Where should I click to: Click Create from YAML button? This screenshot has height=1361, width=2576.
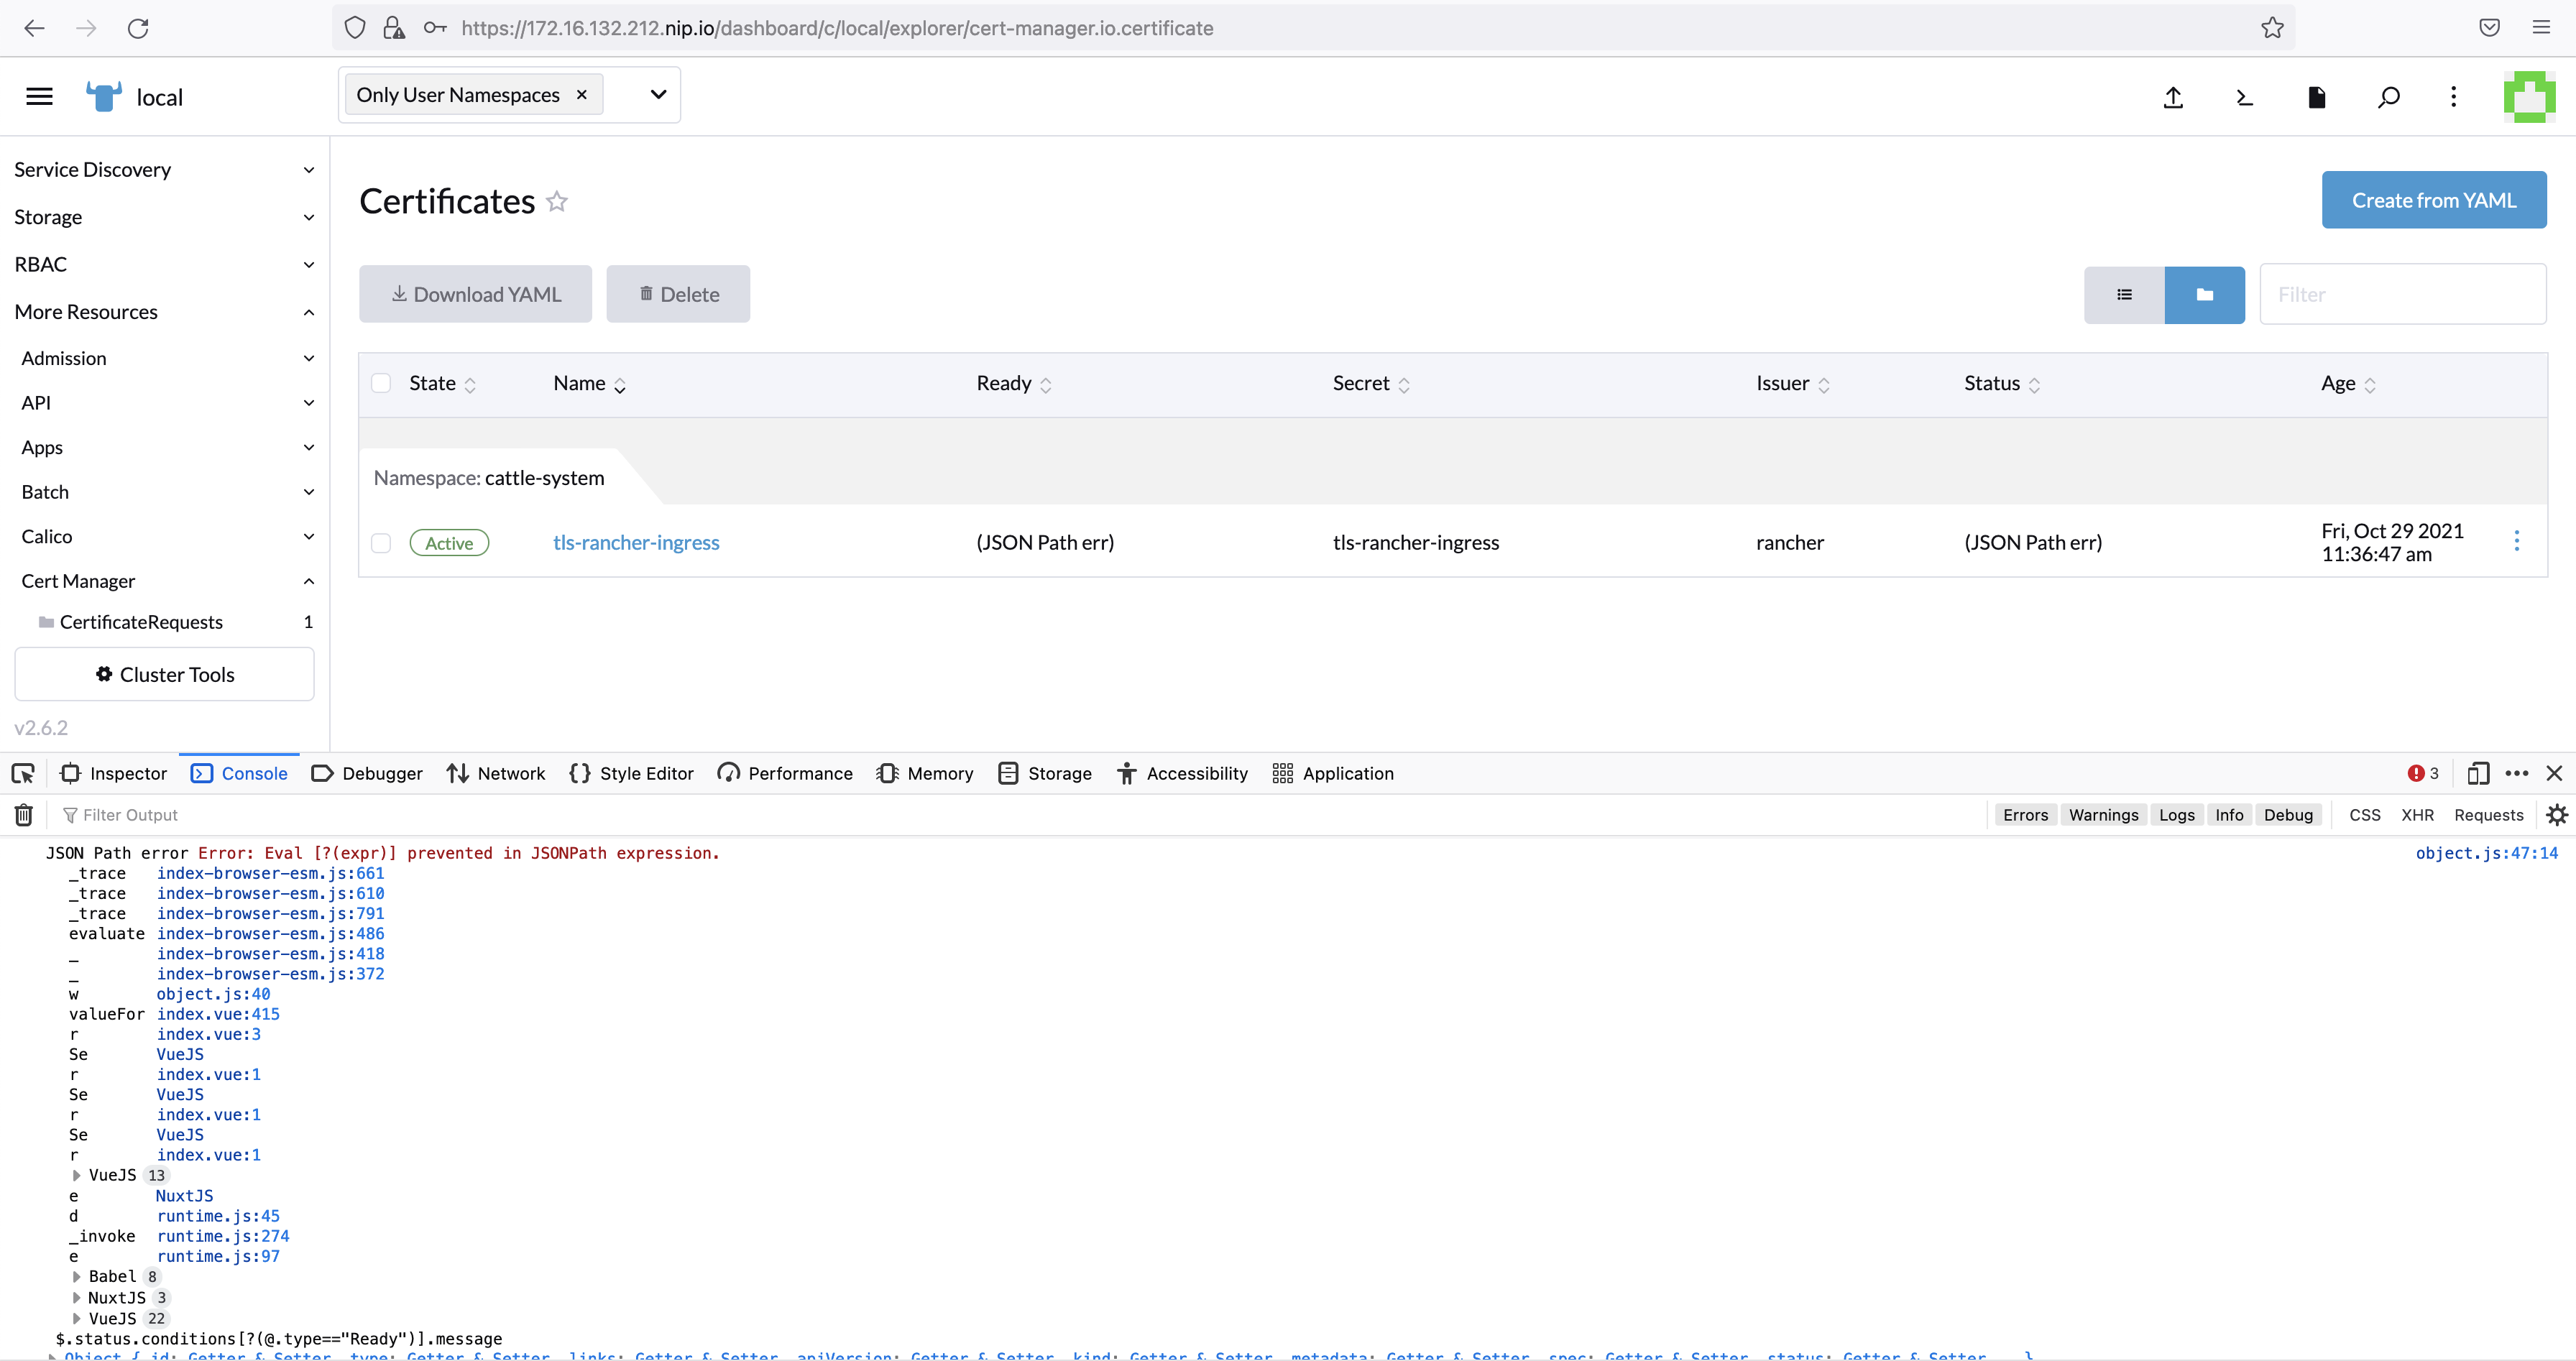pos(2433,200)
